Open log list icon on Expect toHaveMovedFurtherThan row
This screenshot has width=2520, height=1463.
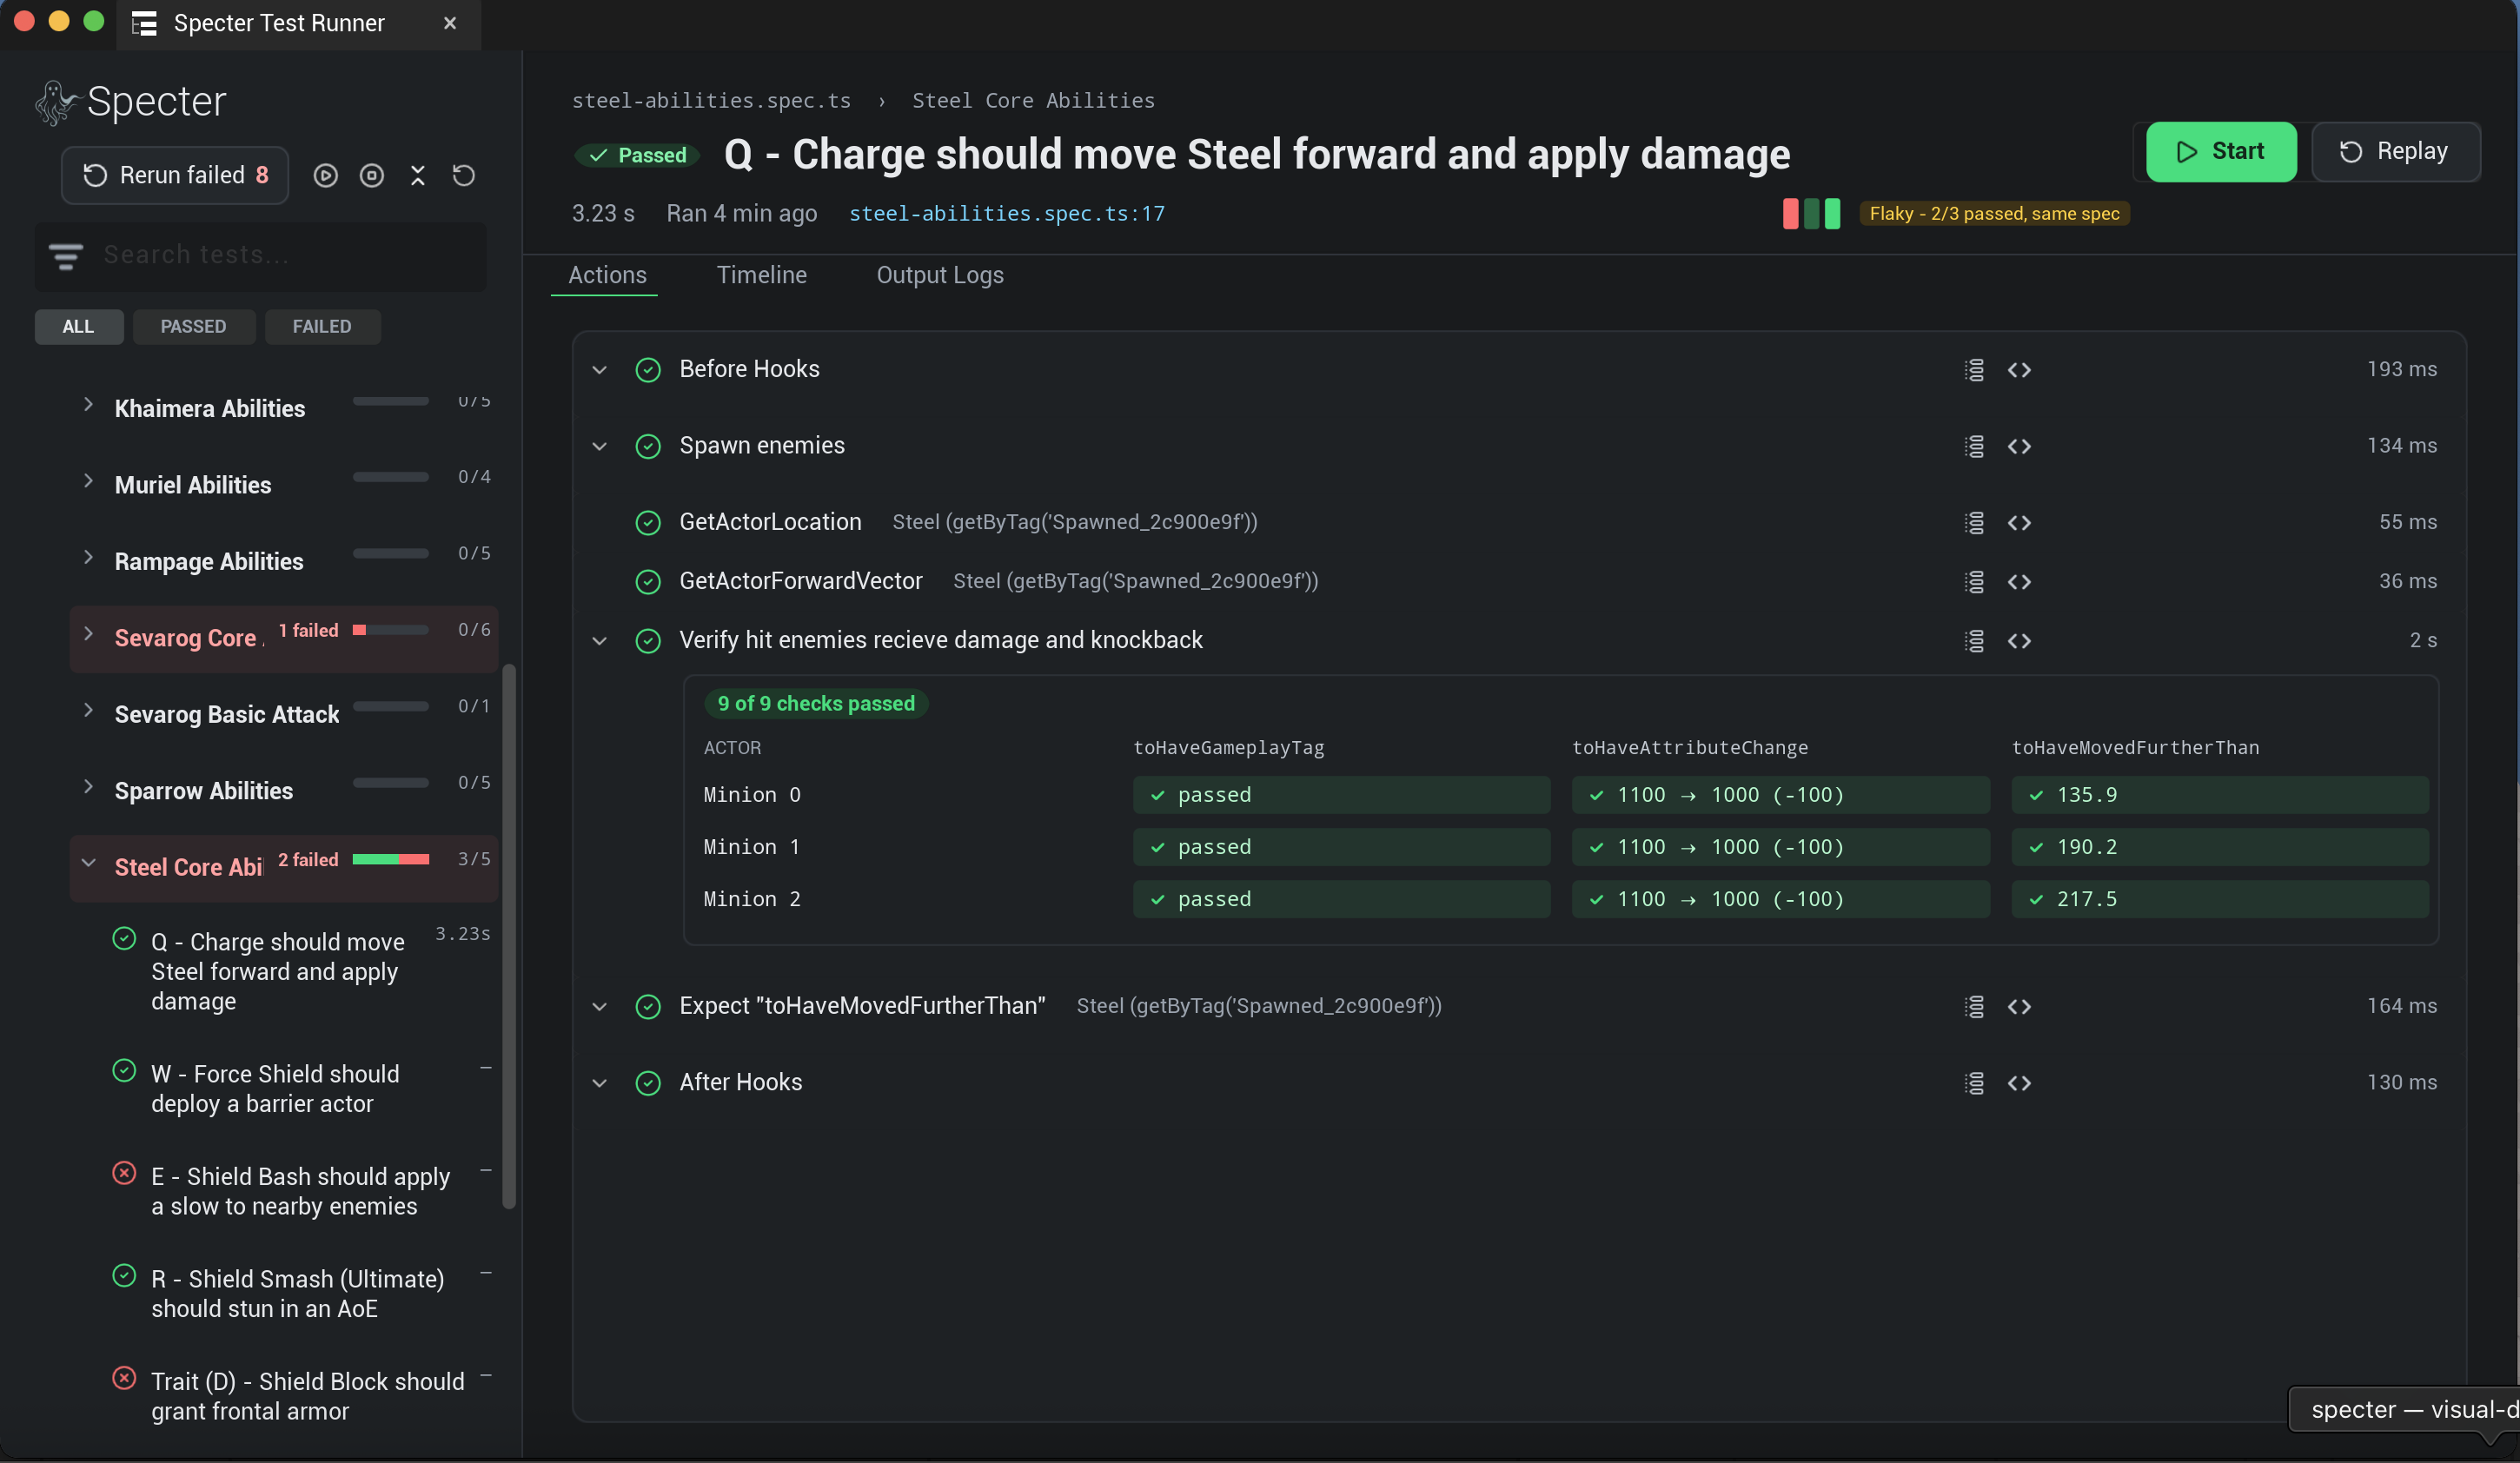tap(1974, 1007)
